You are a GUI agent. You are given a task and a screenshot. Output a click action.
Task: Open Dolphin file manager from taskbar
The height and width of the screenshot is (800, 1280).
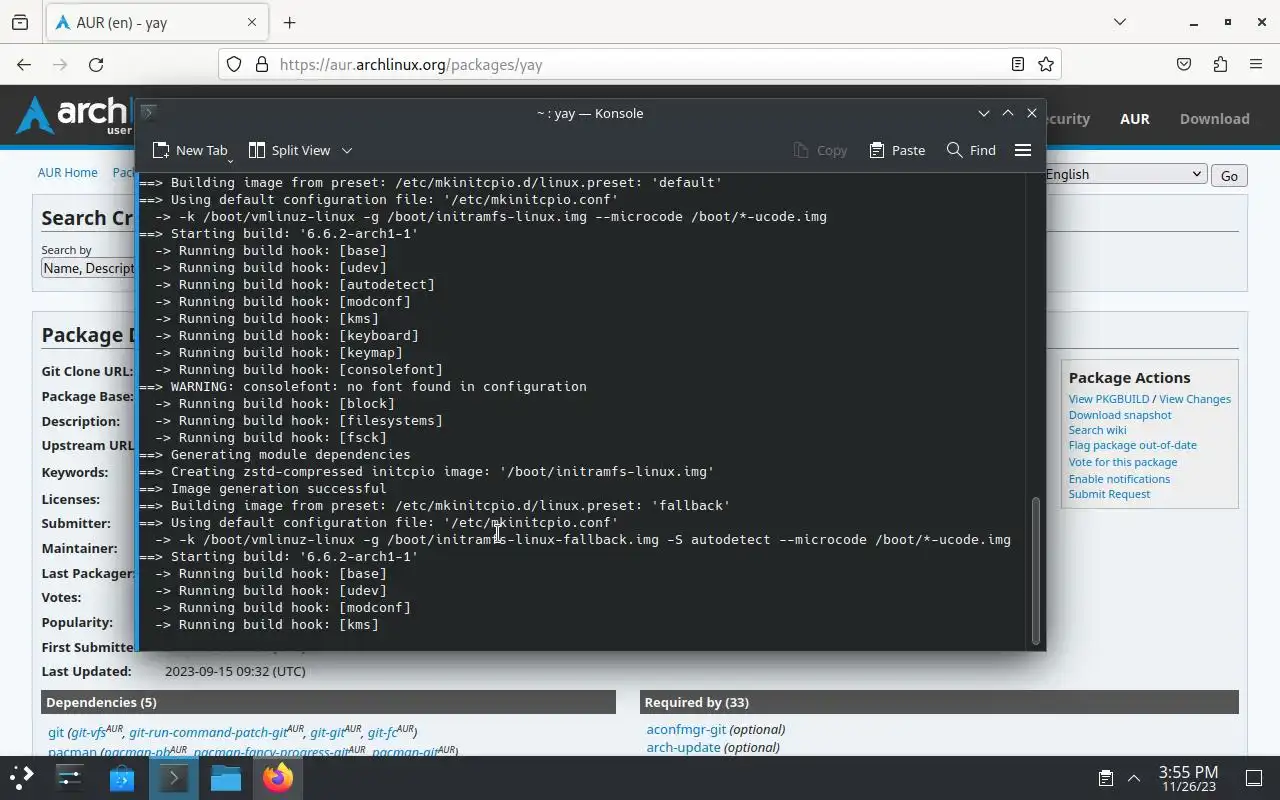click(226, 777)
